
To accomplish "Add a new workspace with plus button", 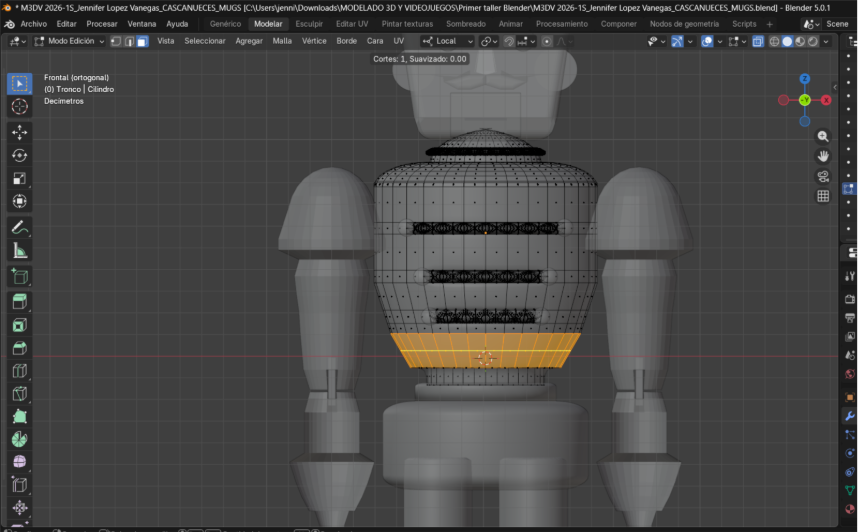I will [x=769, y=23].
